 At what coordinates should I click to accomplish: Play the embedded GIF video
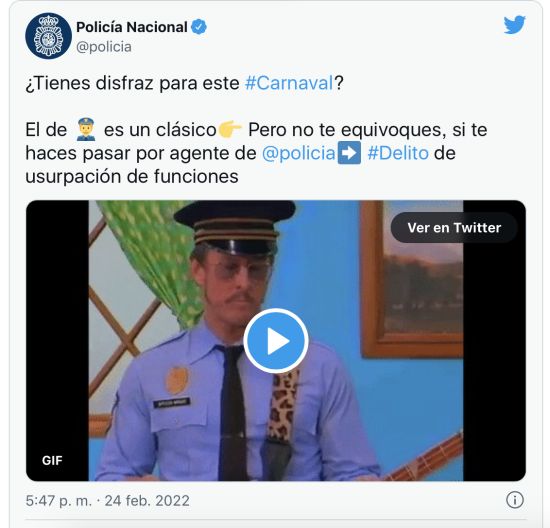click(276, 340)
